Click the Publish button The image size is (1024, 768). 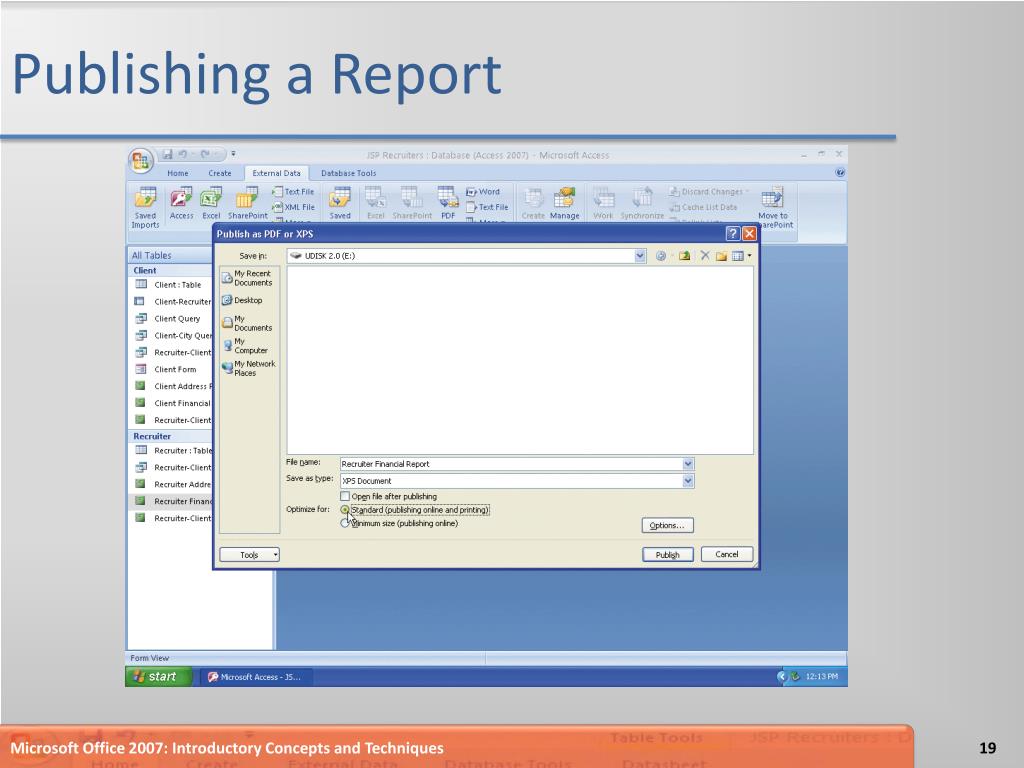(667, 554)
